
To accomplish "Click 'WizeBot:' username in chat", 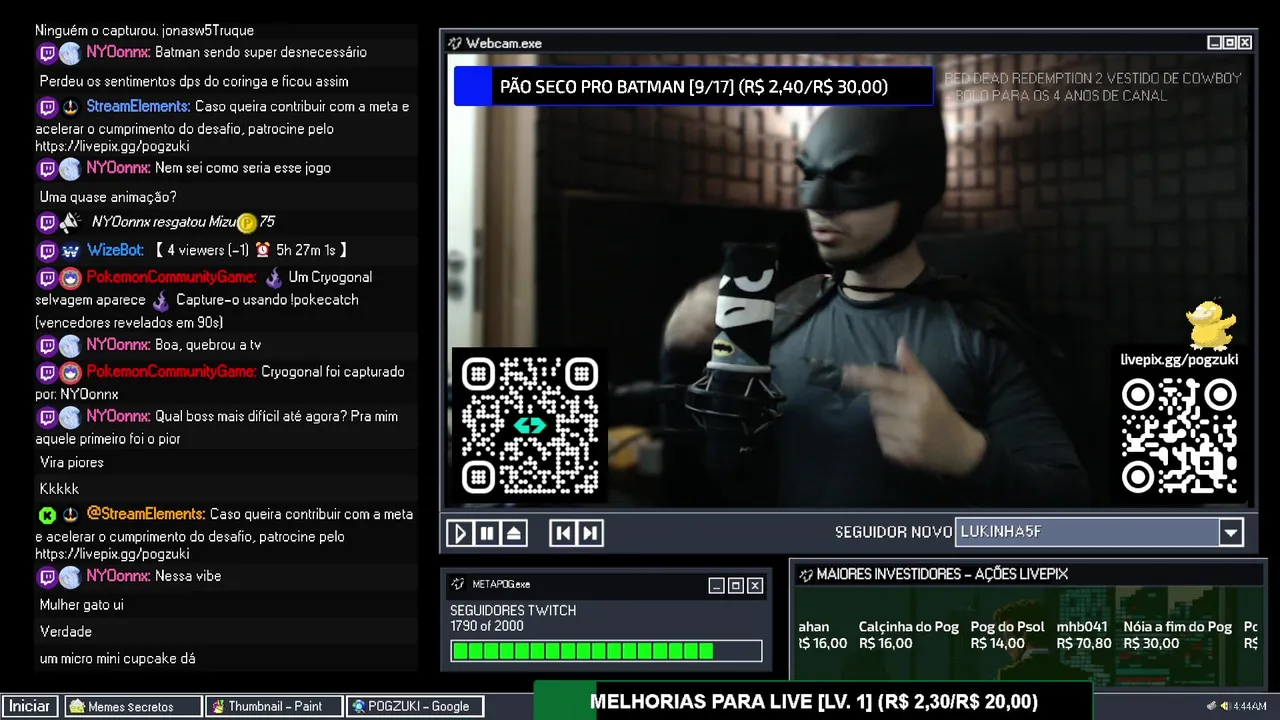I will point(115,250).
